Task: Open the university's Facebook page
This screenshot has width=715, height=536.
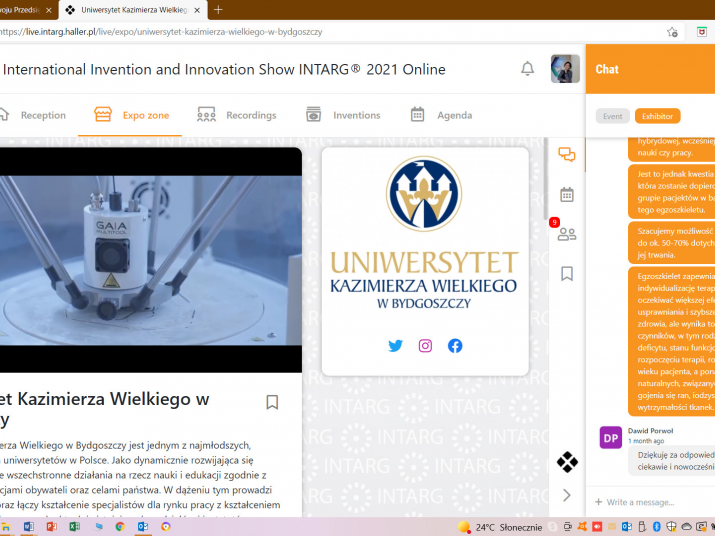Action: pyautogui.click(x=455, y=346)
